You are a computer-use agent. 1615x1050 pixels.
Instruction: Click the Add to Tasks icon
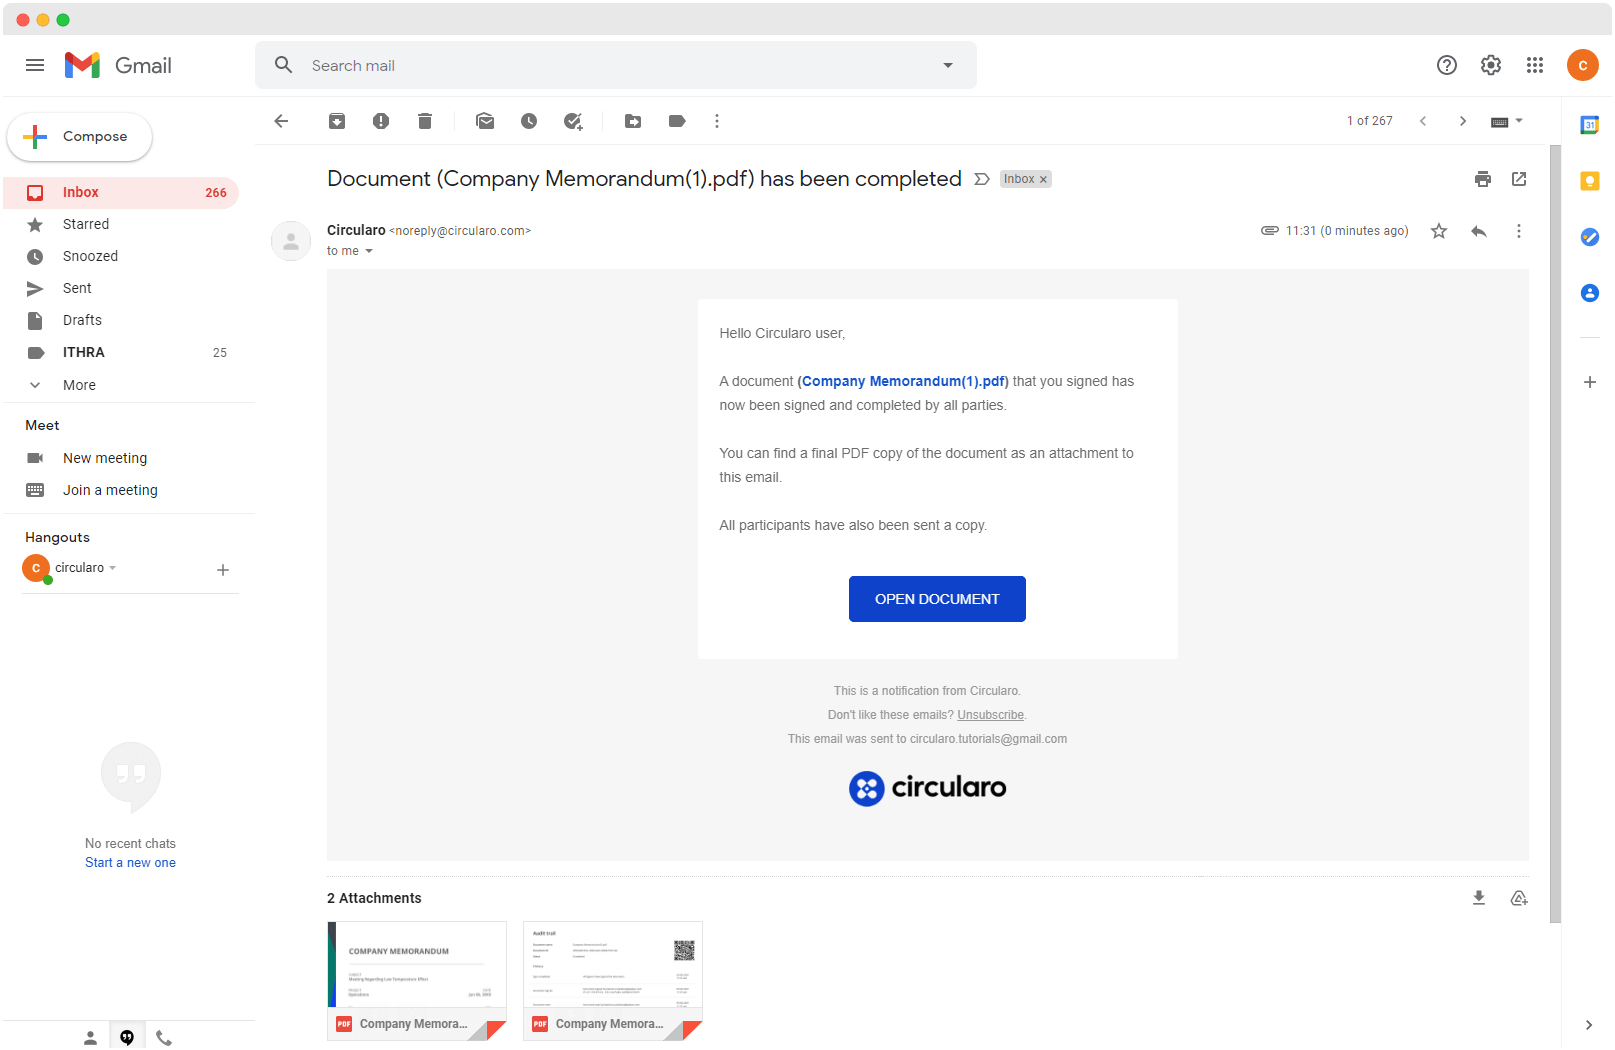click(573, 121)
